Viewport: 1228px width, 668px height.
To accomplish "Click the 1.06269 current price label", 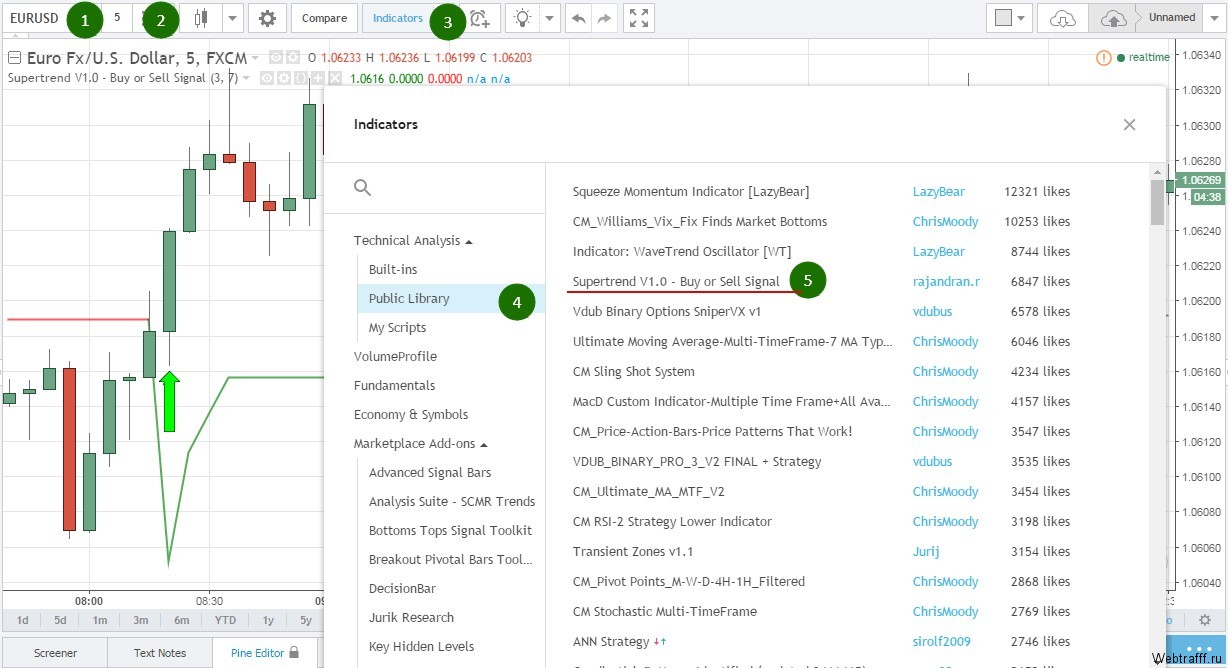I will coord(1200,180).
